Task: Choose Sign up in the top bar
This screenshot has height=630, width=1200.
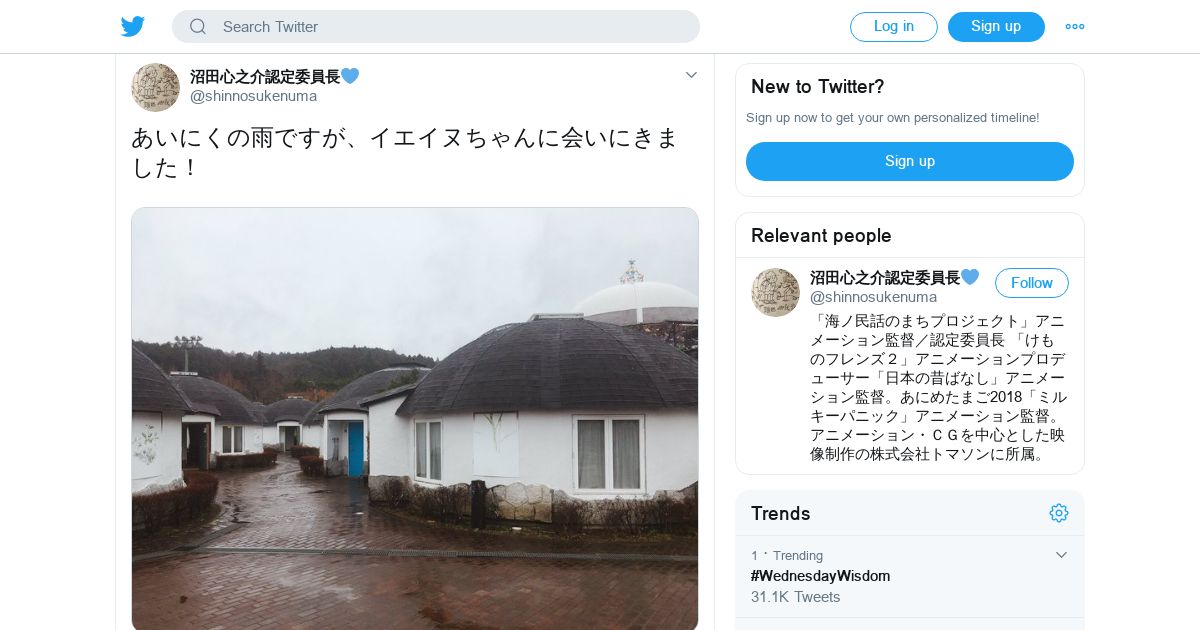Action: 996,27
